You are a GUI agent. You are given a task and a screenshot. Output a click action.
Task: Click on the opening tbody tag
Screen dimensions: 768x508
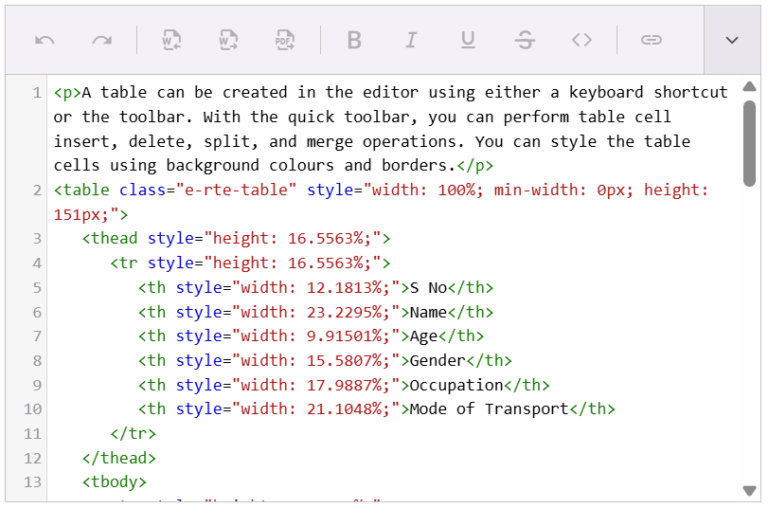114,482
